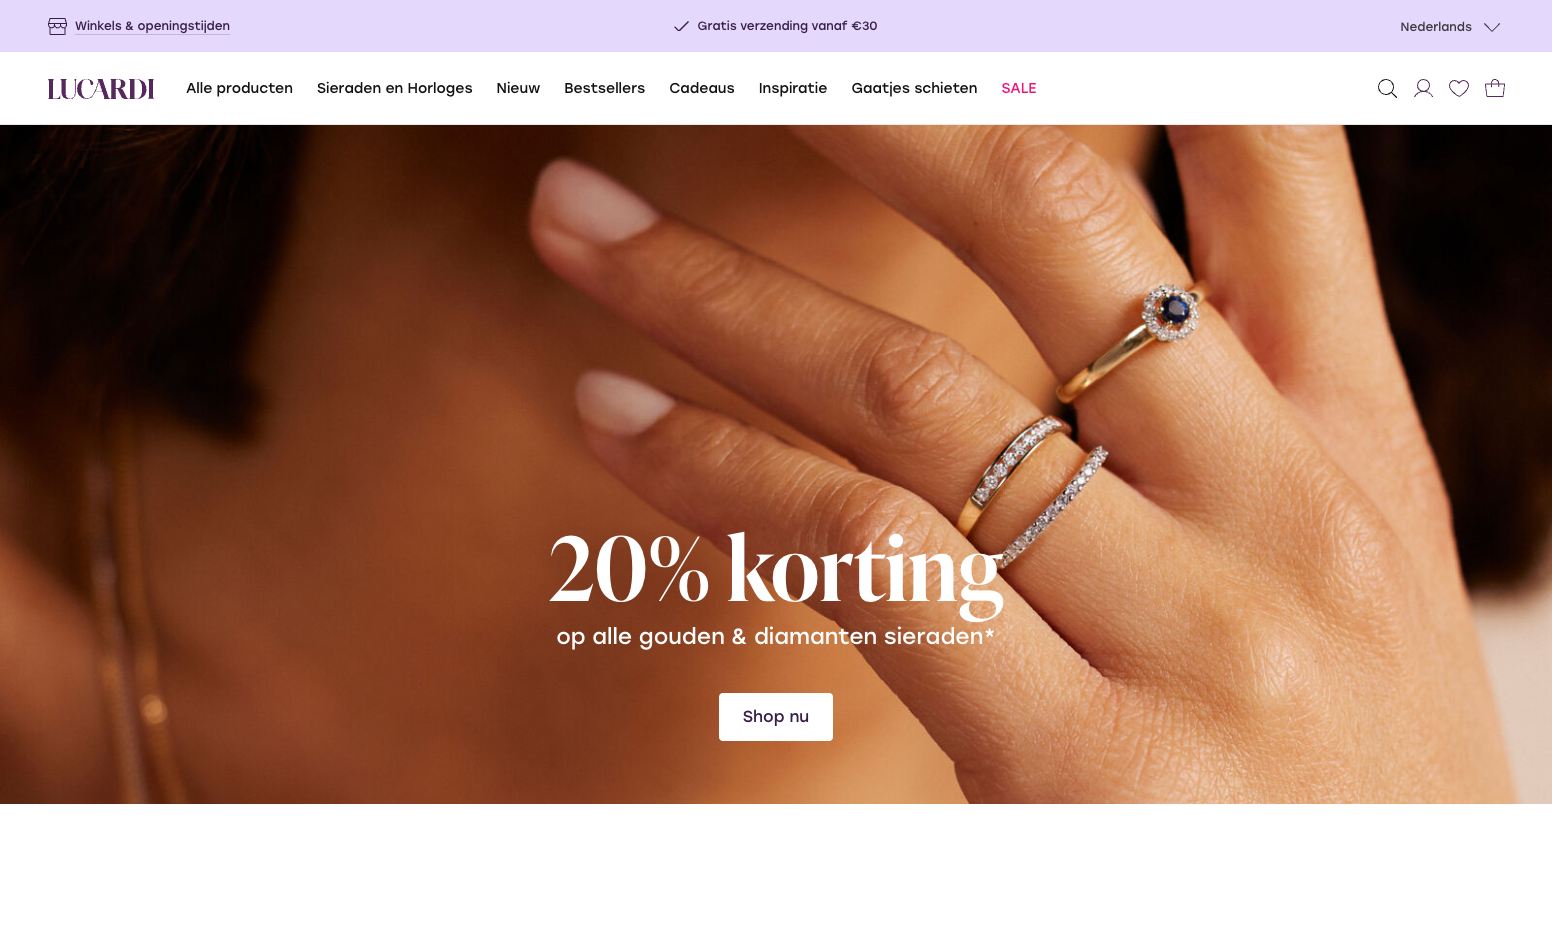Click the store icon beside Winkels
The image size is (1552, 940).
(x=58, y=26)
